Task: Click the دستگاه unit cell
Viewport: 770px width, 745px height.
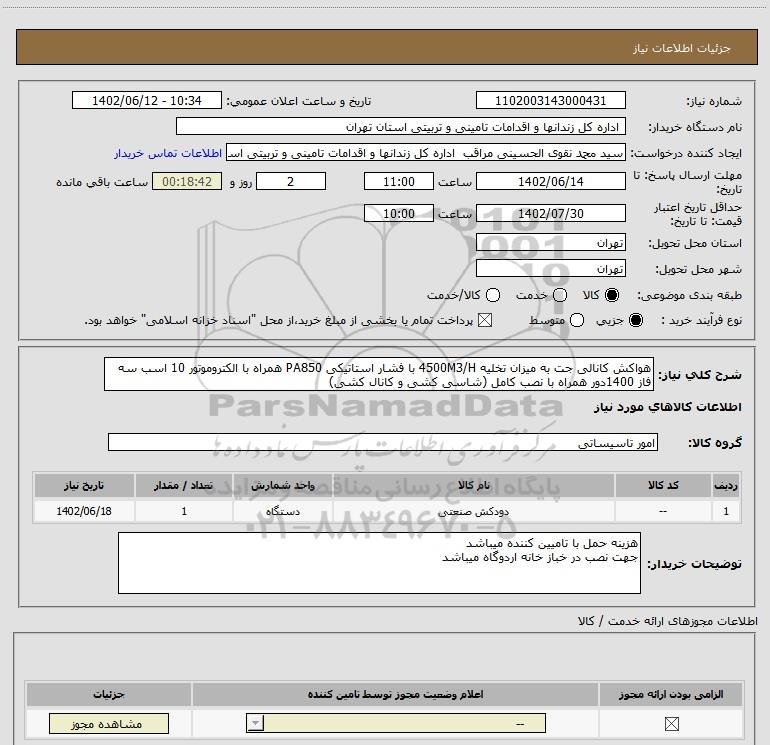Action: [x=283, y=511]
